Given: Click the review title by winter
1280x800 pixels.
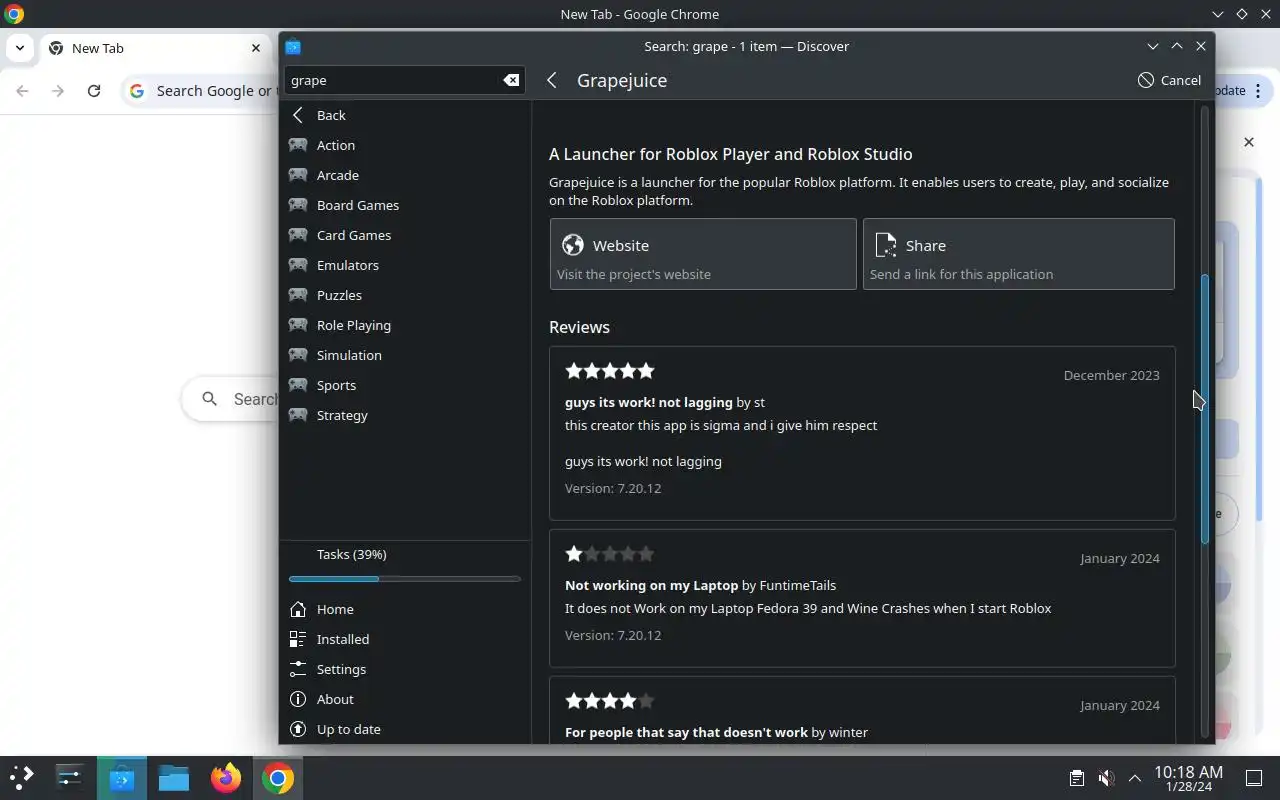Looking at the screenshot, I should [x=686, y=732].
